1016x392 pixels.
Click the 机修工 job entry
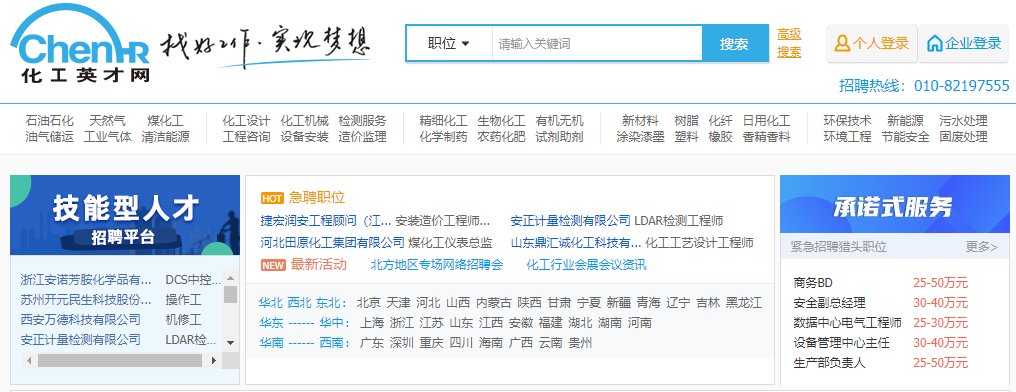pos(183,319)
